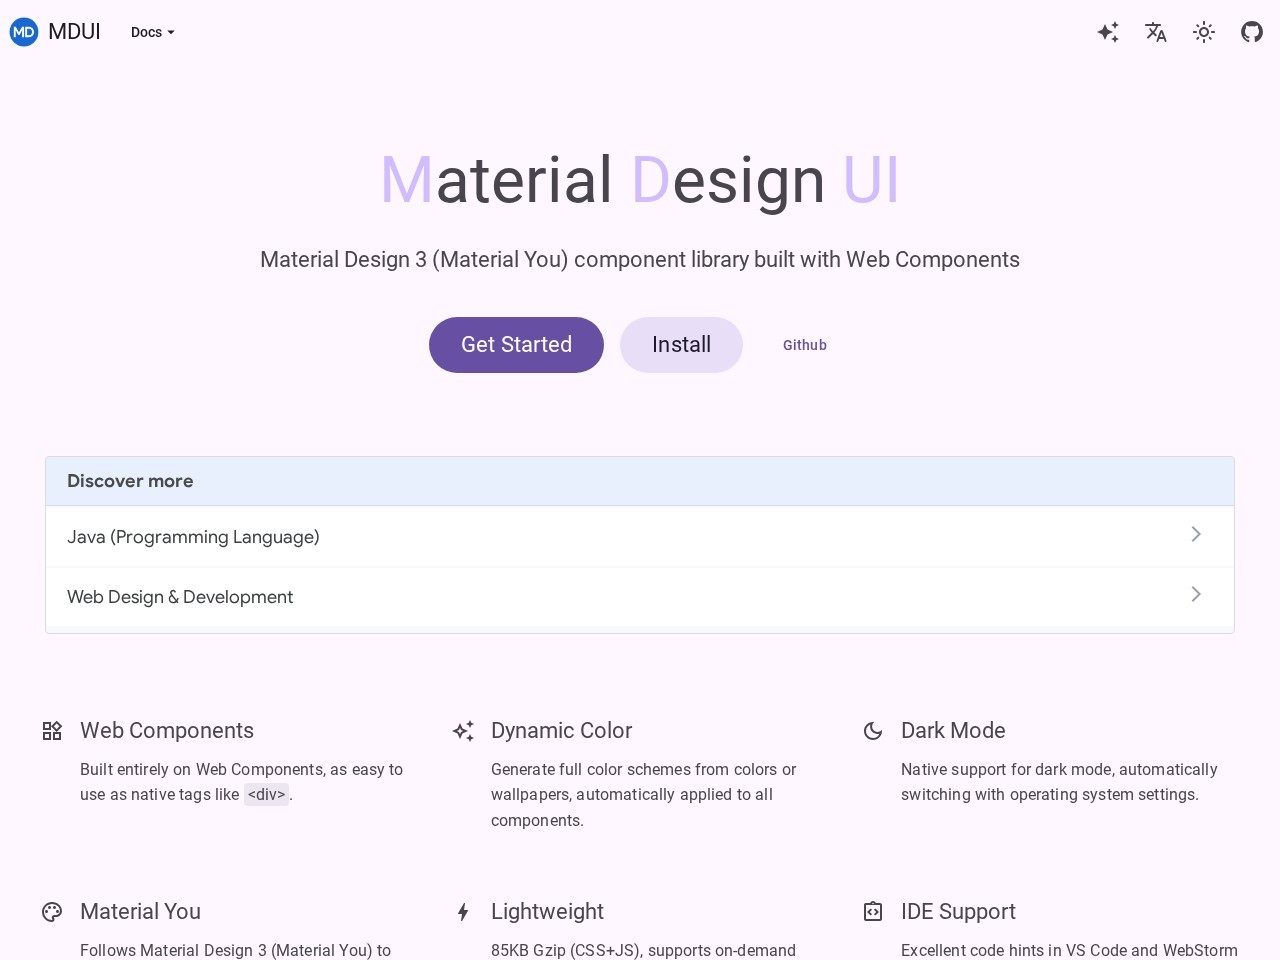1280x960 pixels.
Task: Expand the Java (Programming Language) chevron
Action: (x=1196, y=534)
